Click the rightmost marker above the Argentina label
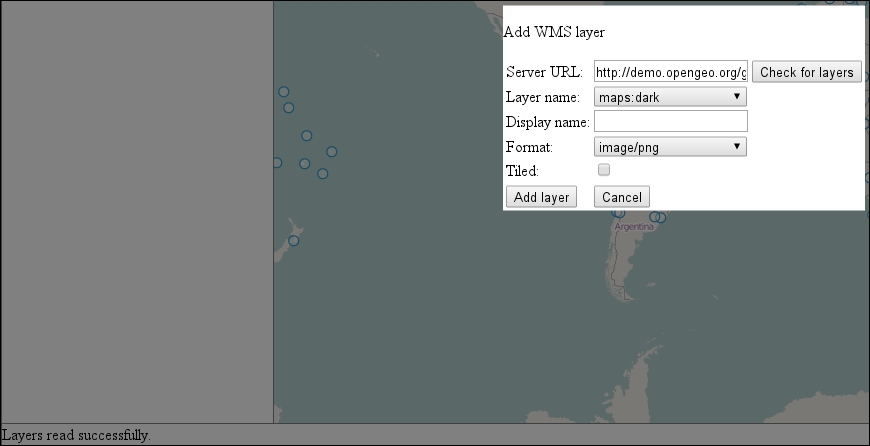The height and width of the screenshot is (446, 870). pyautogui.click(x=661, y=217)
